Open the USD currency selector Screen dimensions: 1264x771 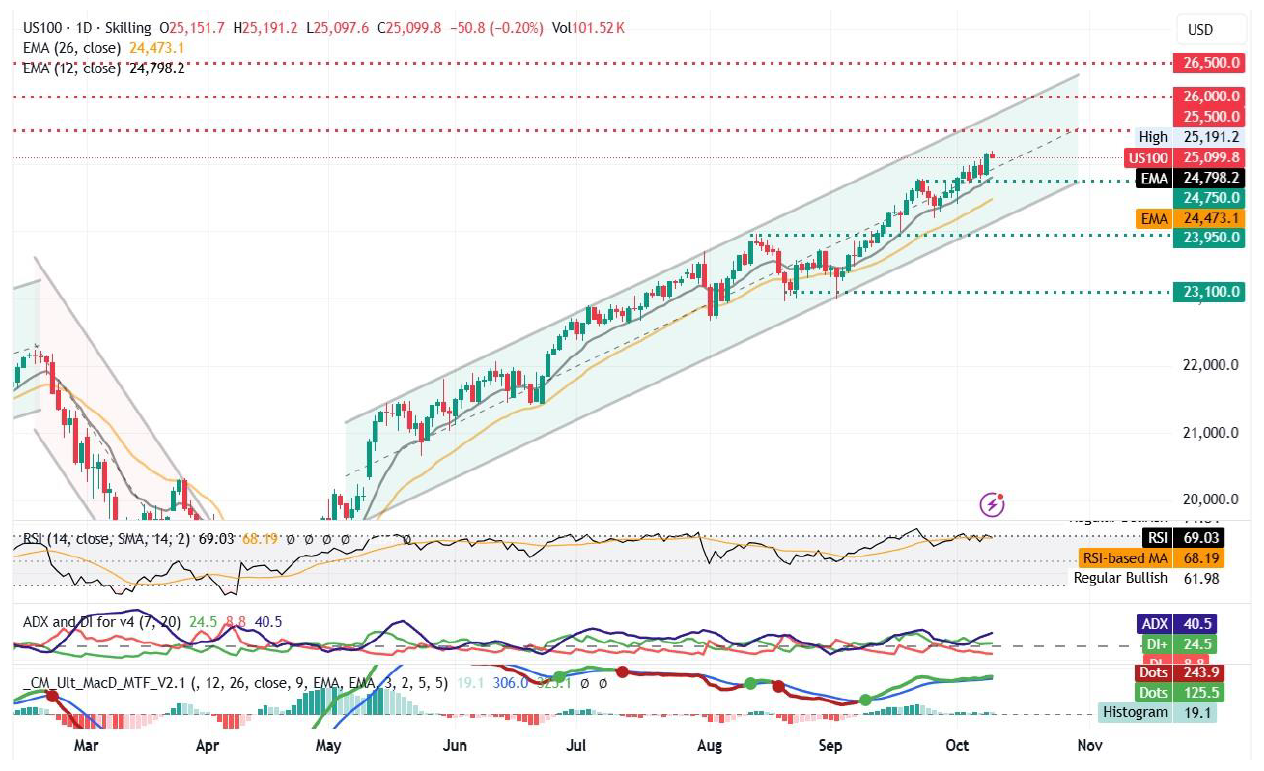[1200, 30]
